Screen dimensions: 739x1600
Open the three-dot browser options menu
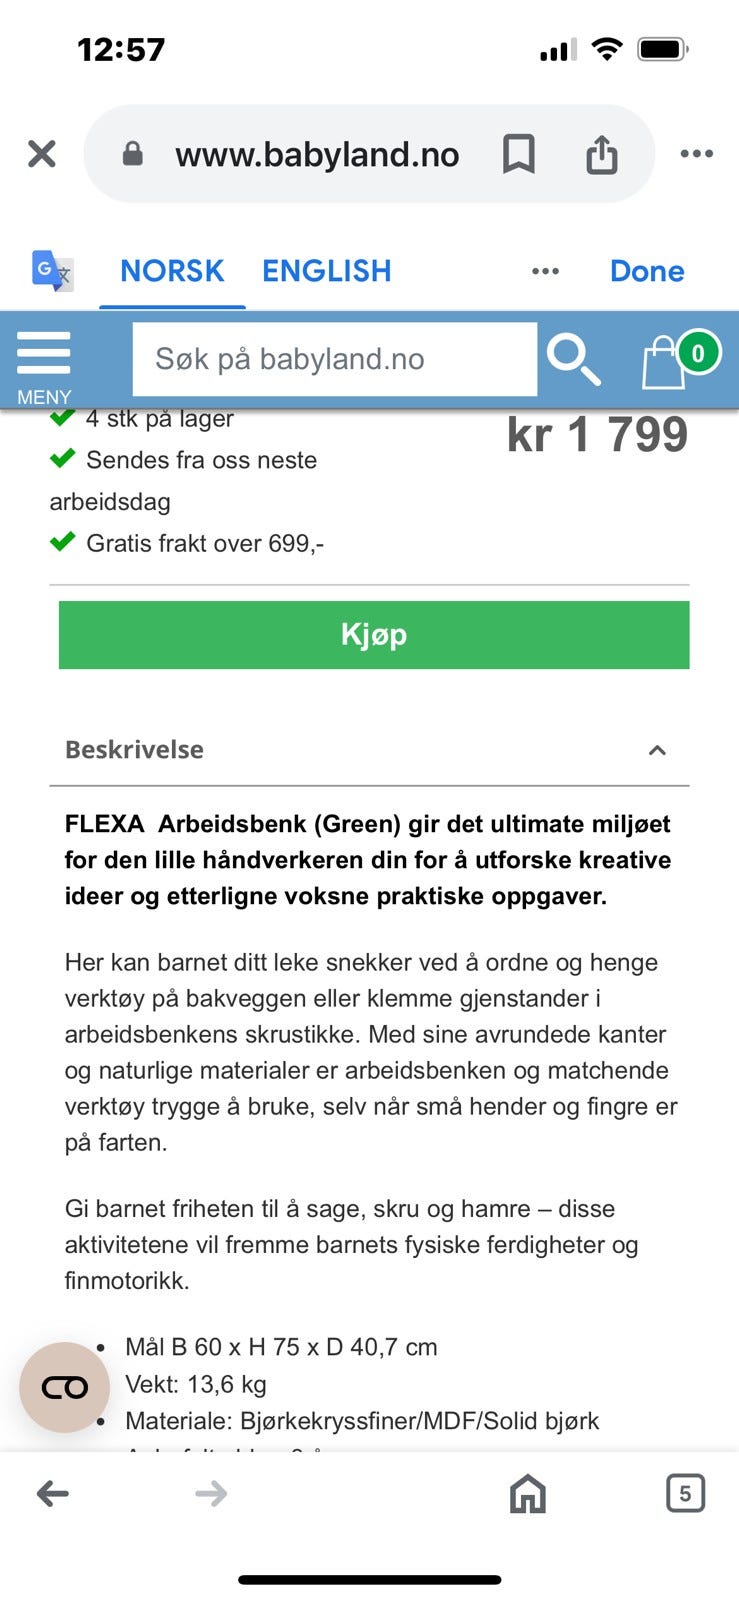point(696,154)
